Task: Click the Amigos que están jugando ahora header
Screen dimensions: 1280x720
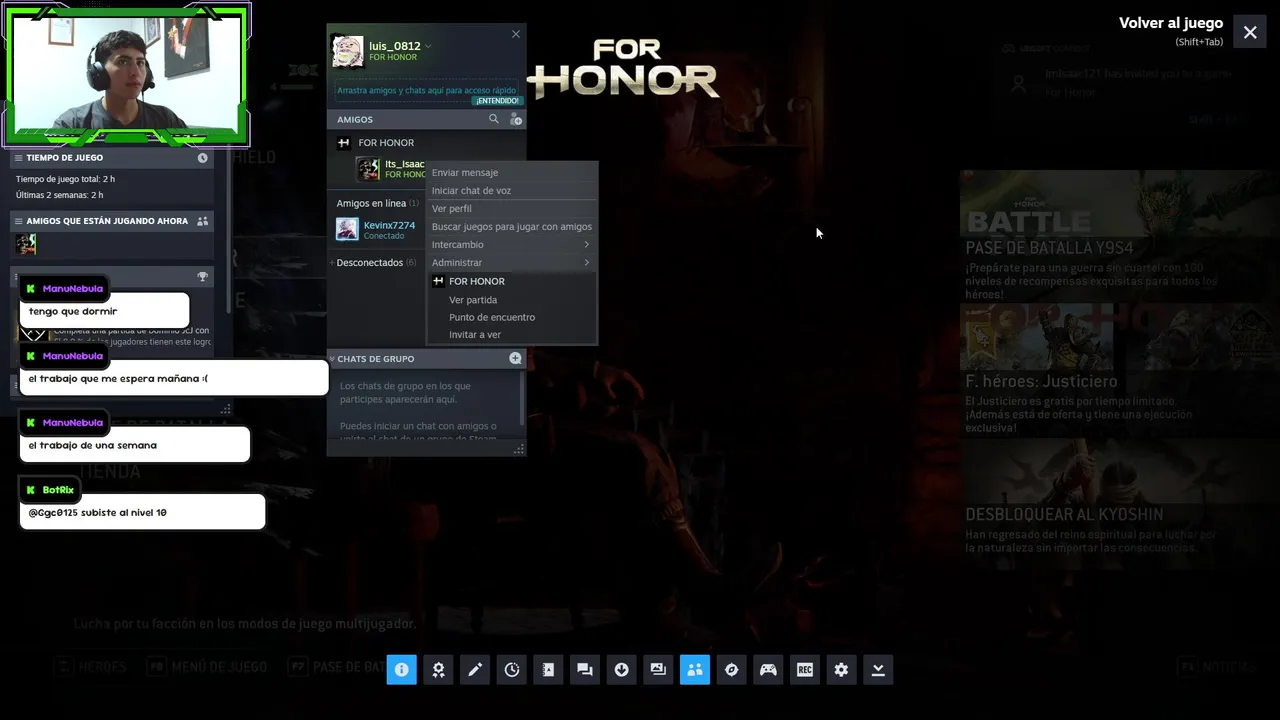Action: 112,221
